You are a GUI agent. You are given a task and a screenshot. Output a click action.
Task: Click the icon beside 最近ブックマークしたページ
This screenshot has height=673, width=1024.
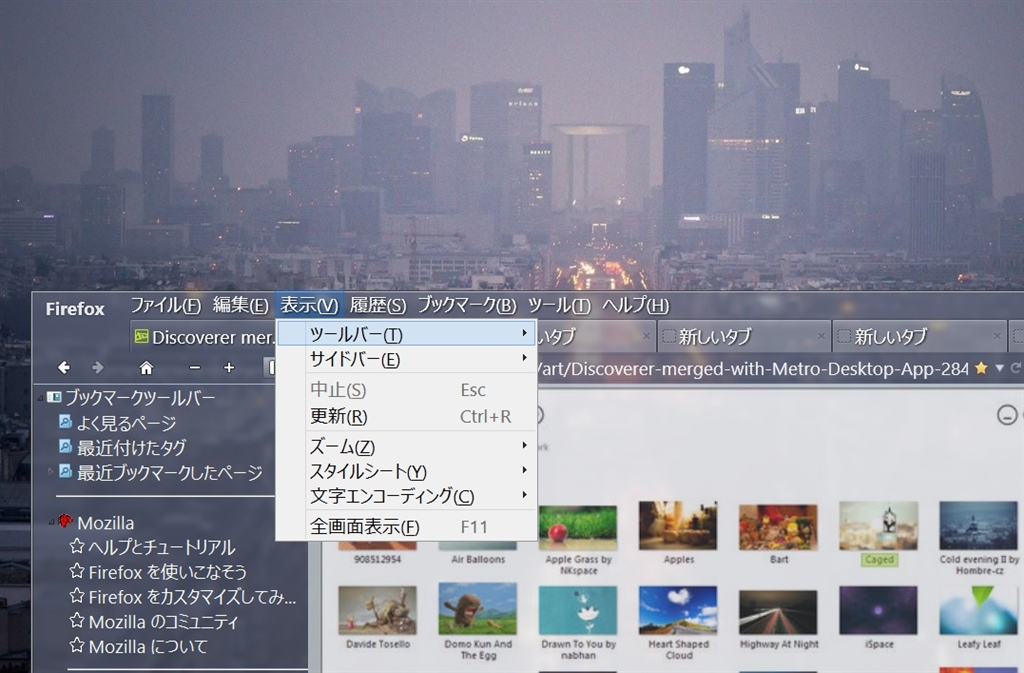[x=65, y=471]
